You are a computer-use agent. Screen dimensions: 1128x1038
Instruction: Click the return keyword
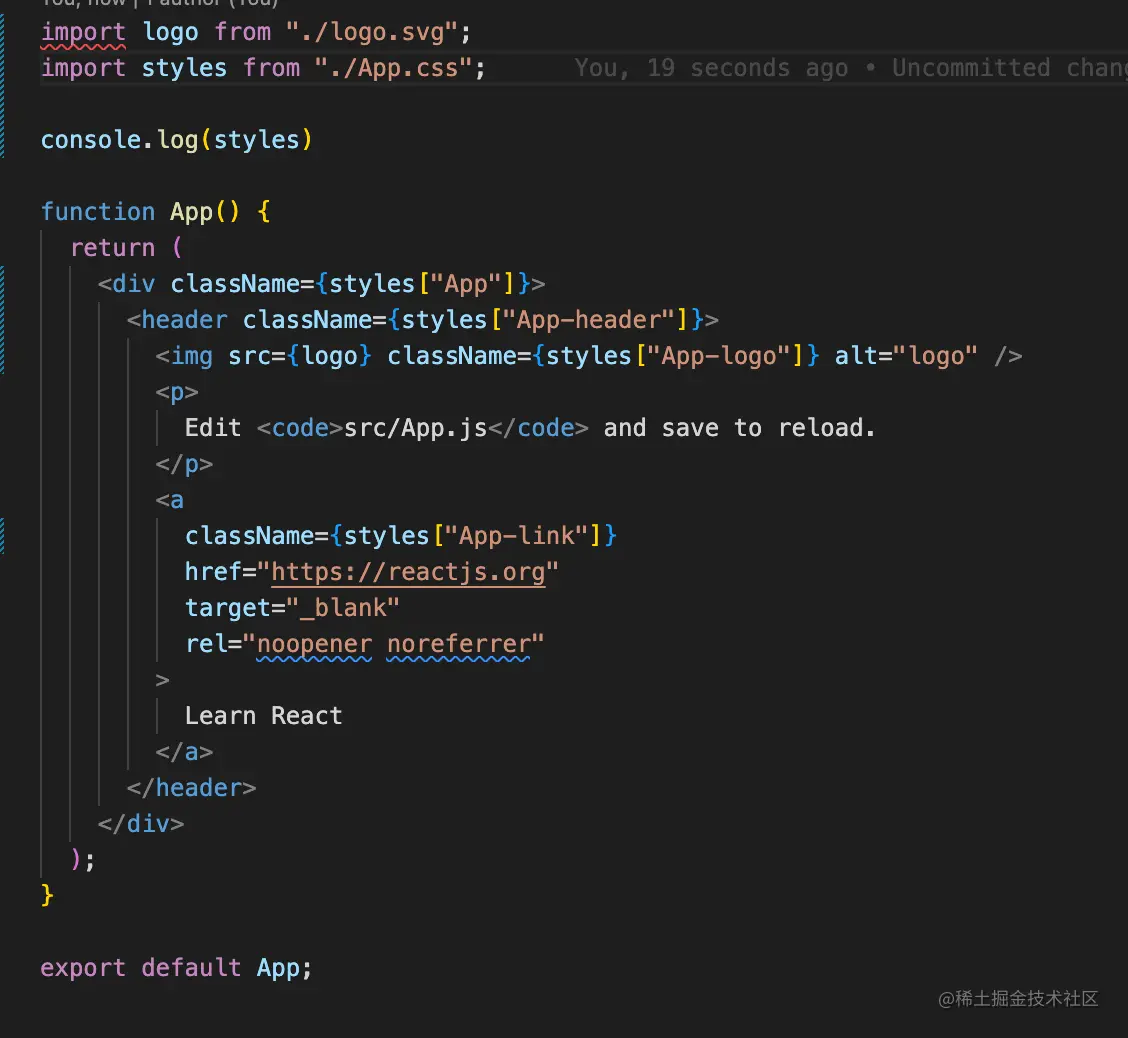coord(112,247)
